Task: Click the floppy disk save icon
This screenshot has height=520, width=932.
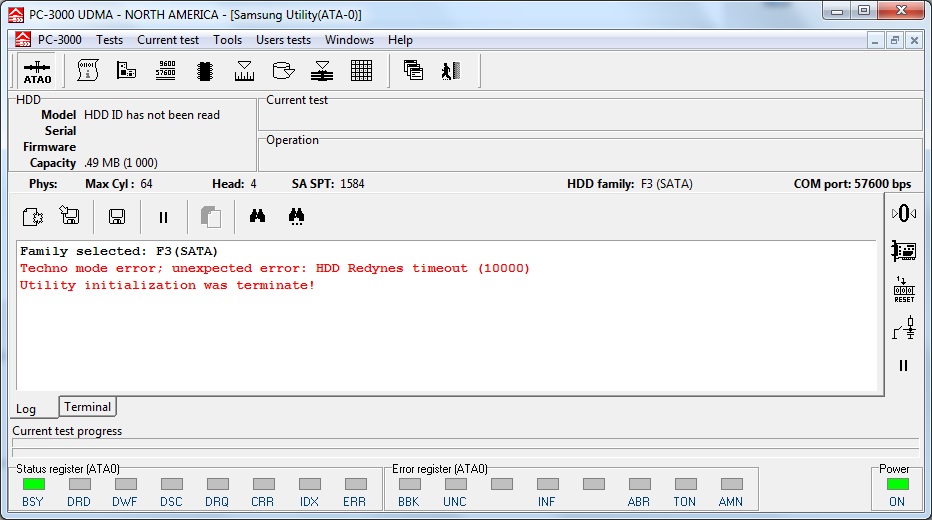Action: (116, 216)
